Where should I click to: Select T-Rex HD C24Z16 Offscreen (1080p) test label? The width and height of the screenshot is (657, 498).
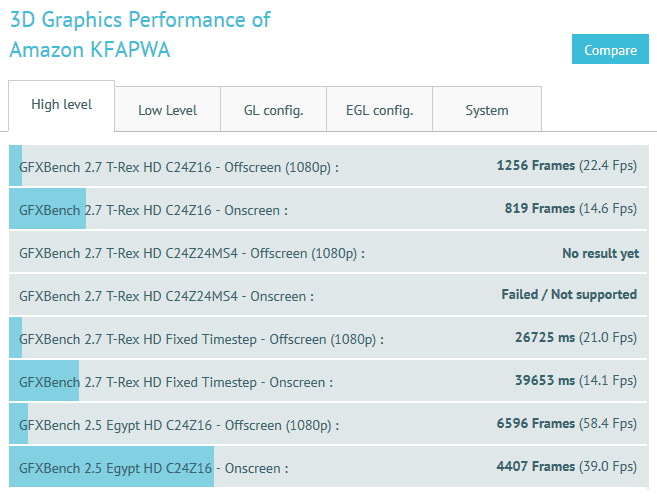tap(179, 166)
